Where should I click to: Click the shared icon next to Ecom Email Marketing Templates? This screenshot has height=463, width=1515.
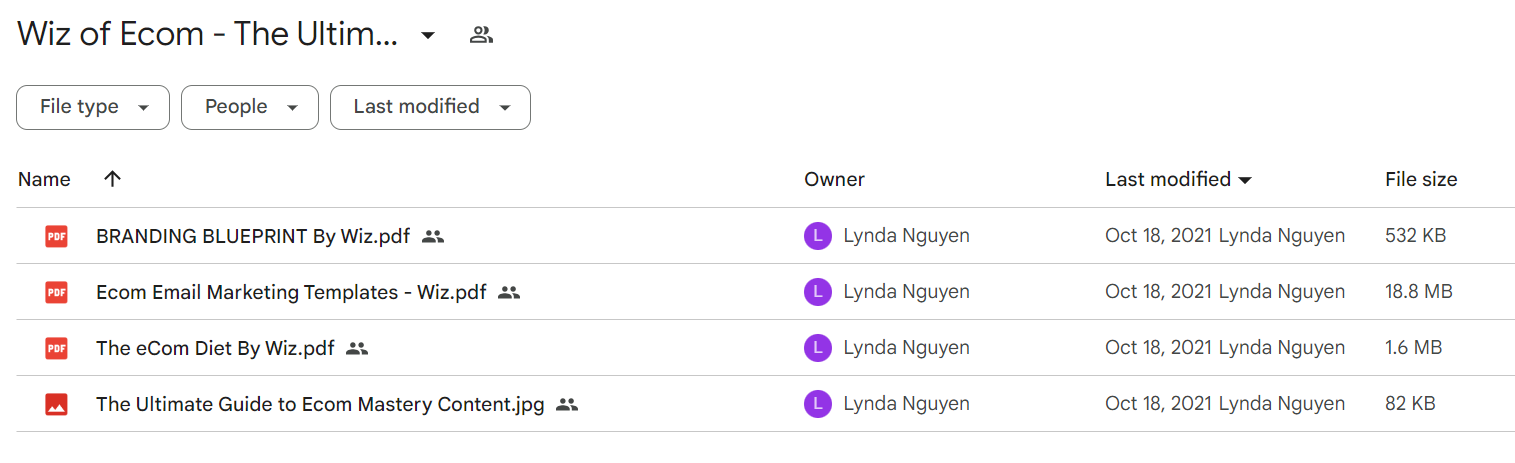click(509, 293)
